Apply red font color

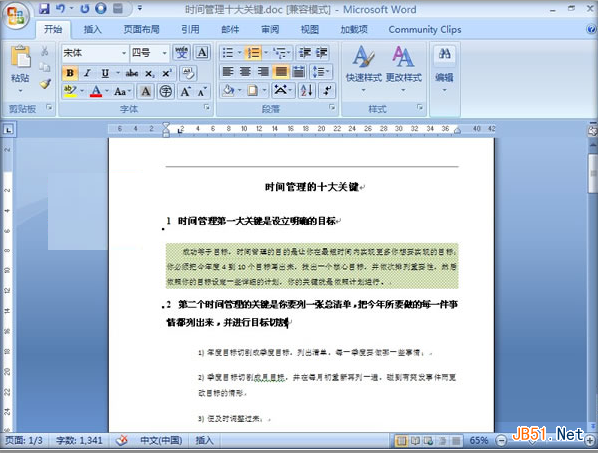(x=96, y=91)
